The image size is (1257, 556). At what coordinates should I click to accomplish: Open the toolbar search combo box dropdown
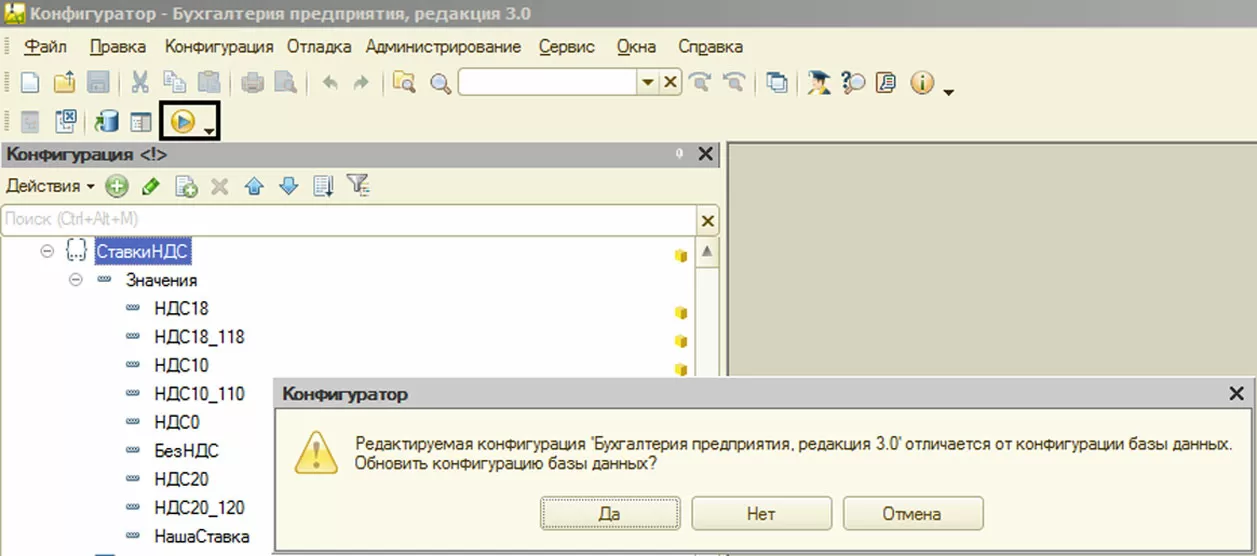(x=647, y=83)
